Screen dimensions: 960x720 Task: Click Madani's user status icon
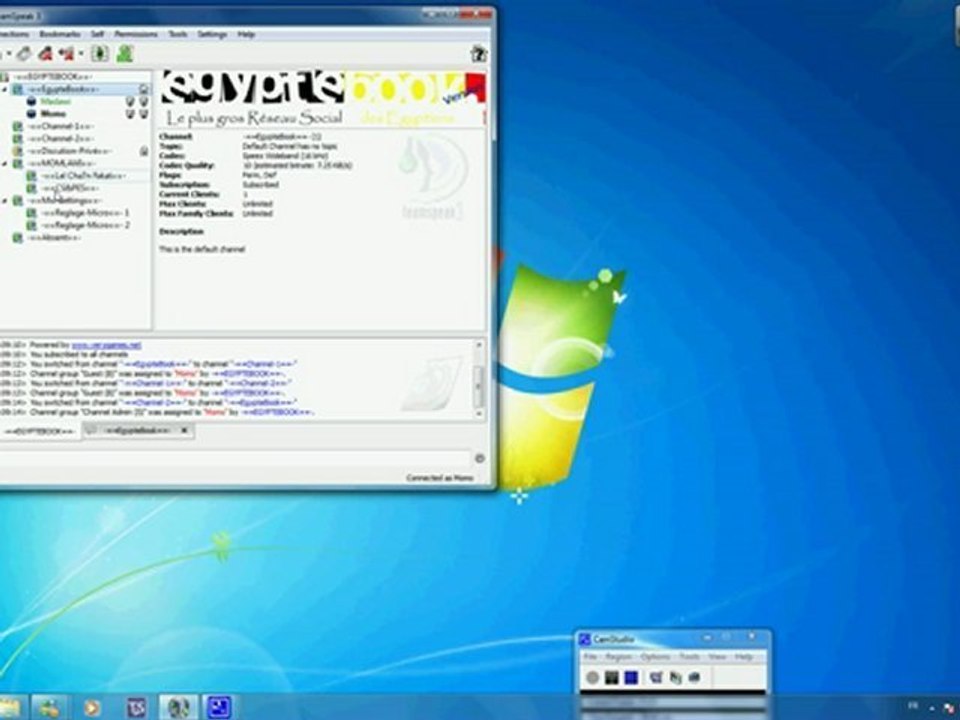pyautogui.click(x=31, y=102)
